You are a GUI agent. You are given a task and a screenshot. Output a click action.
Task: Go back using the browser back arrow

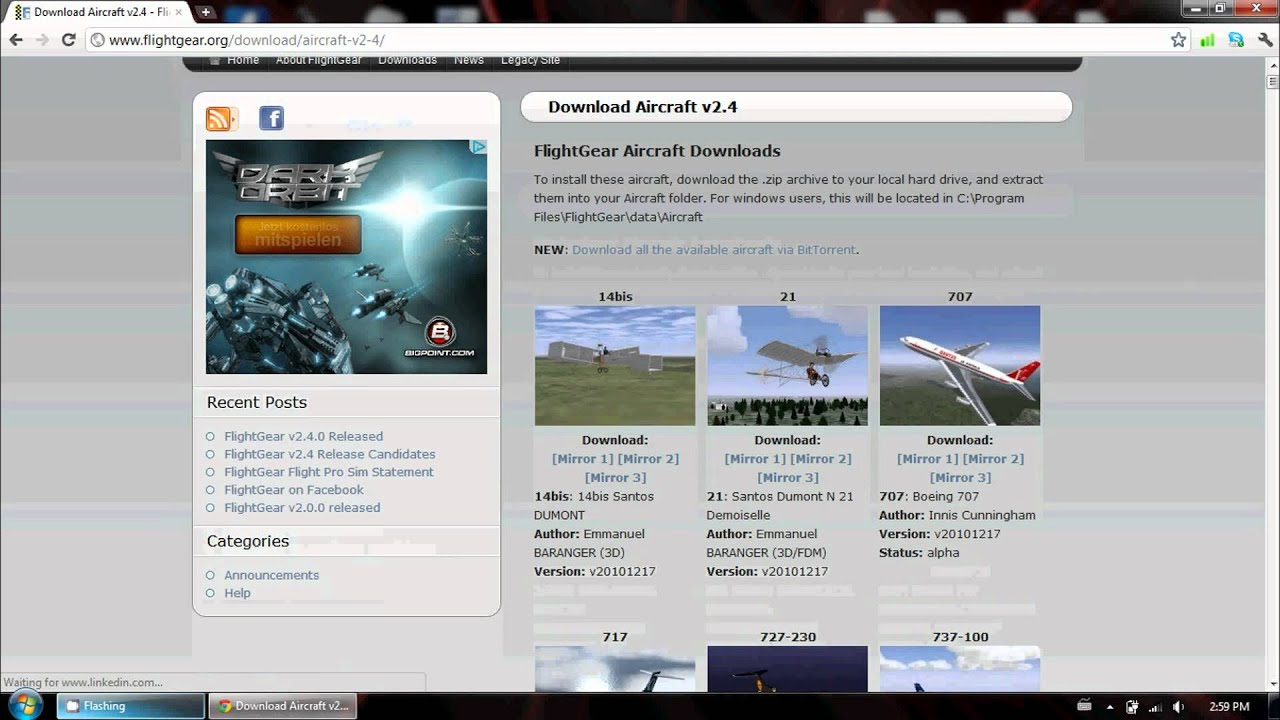16,40
